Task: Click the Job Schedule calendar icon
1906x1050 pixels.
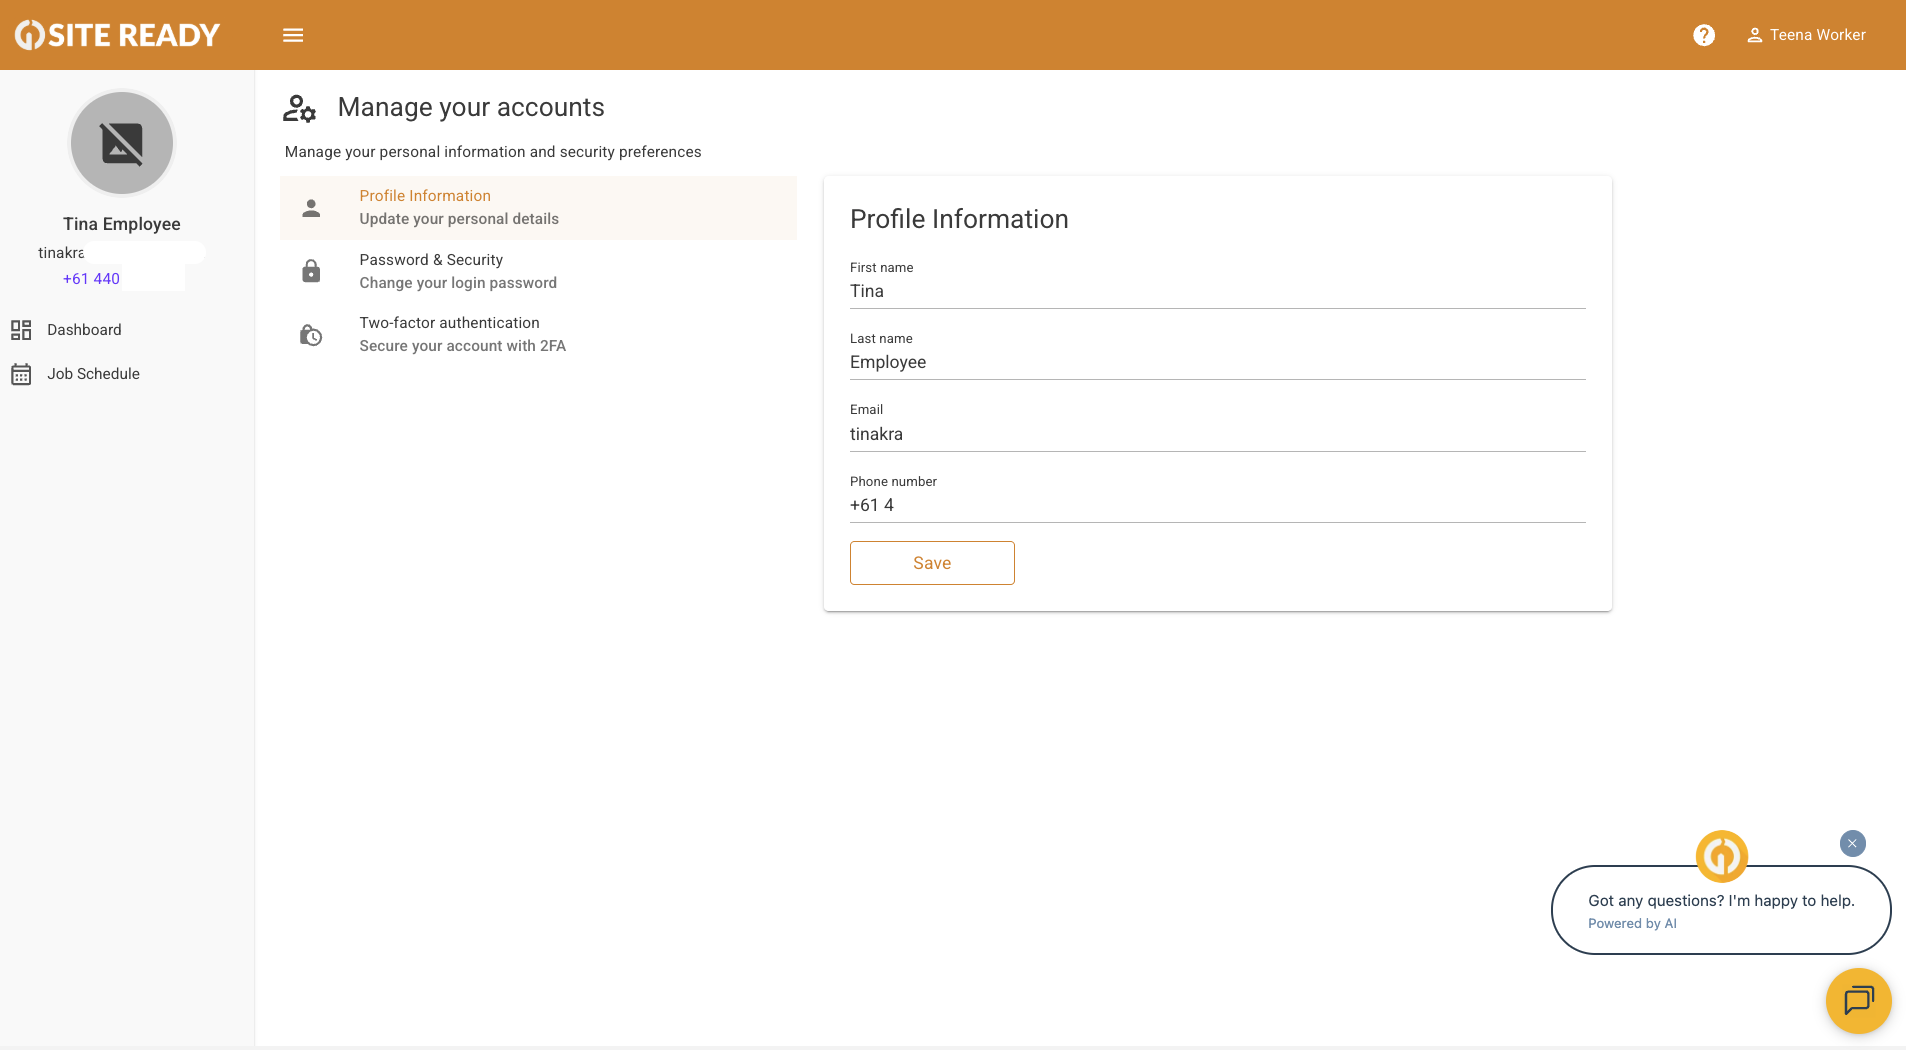Action: coord(21,374)
